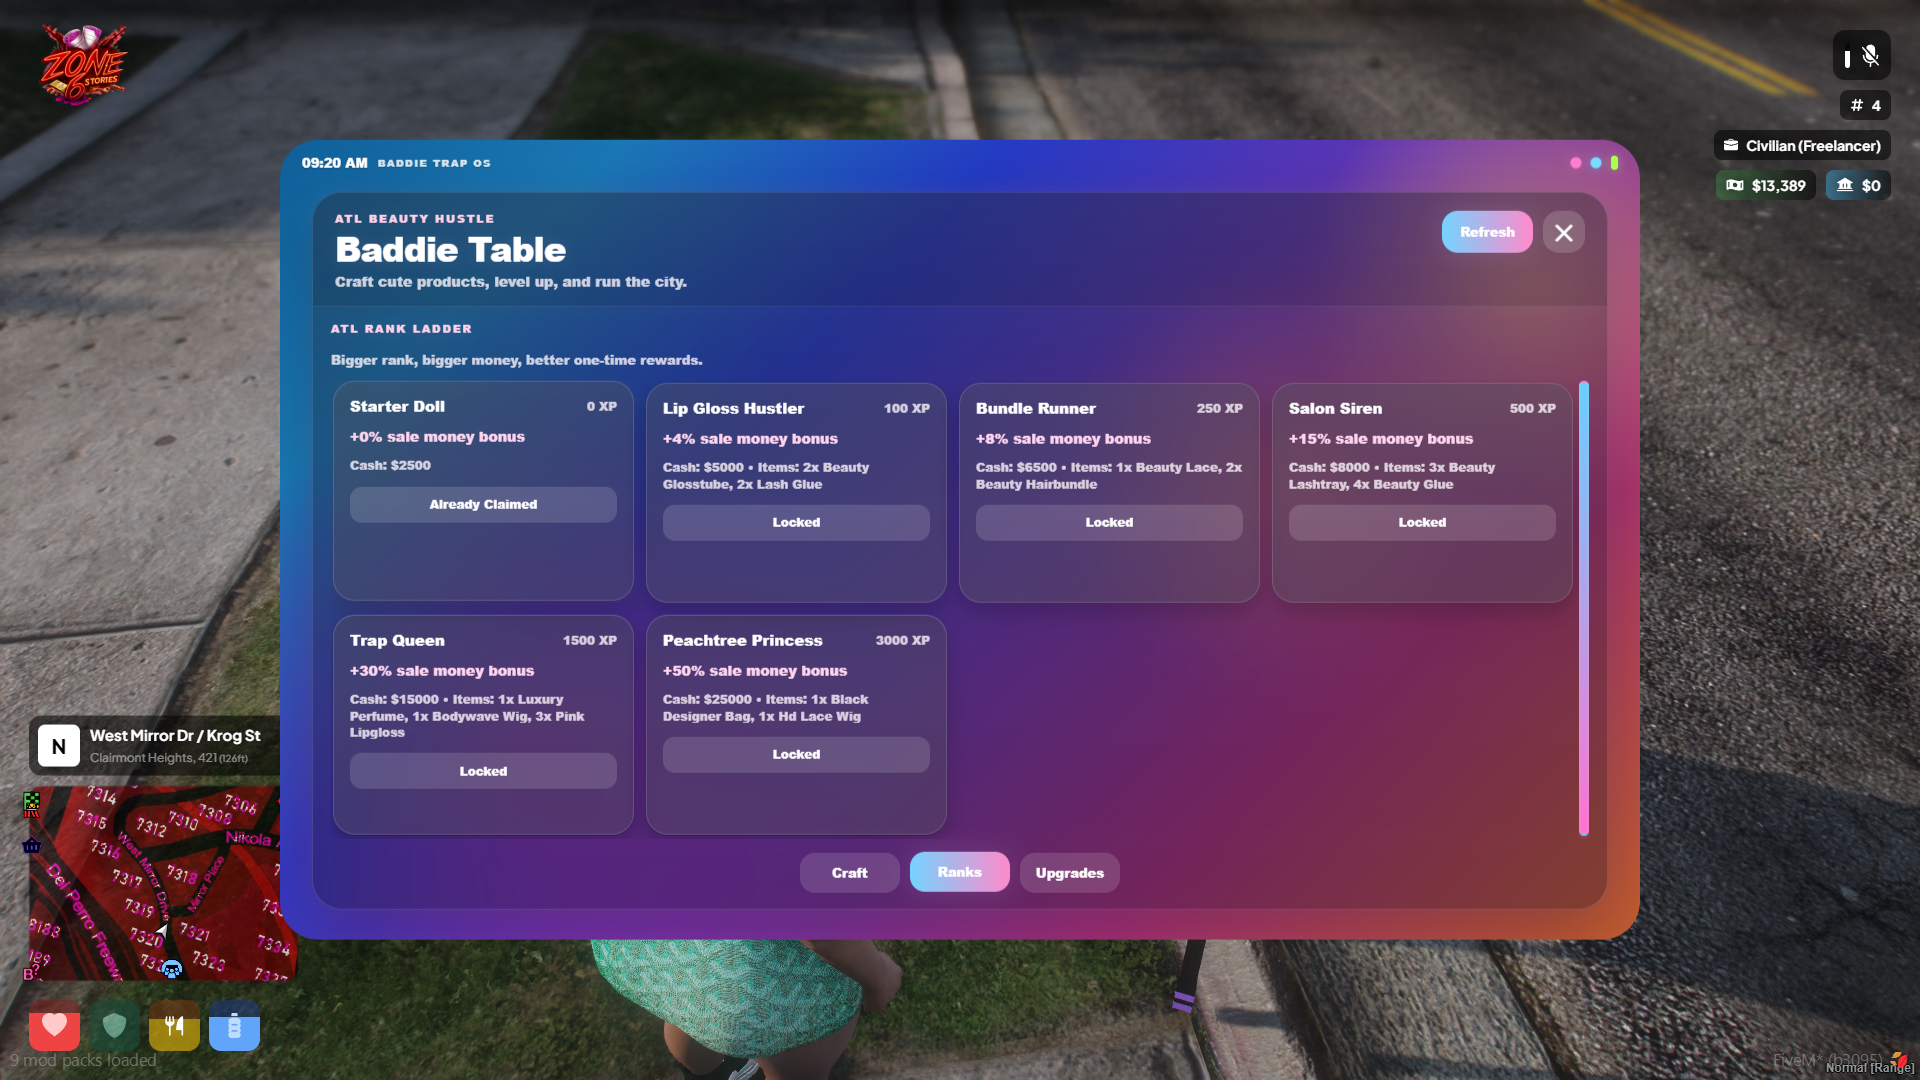Click the 3000 XP requirement text
Image resolution: width=1920 pixels, height=1080 pixels.
pos(902,641)
